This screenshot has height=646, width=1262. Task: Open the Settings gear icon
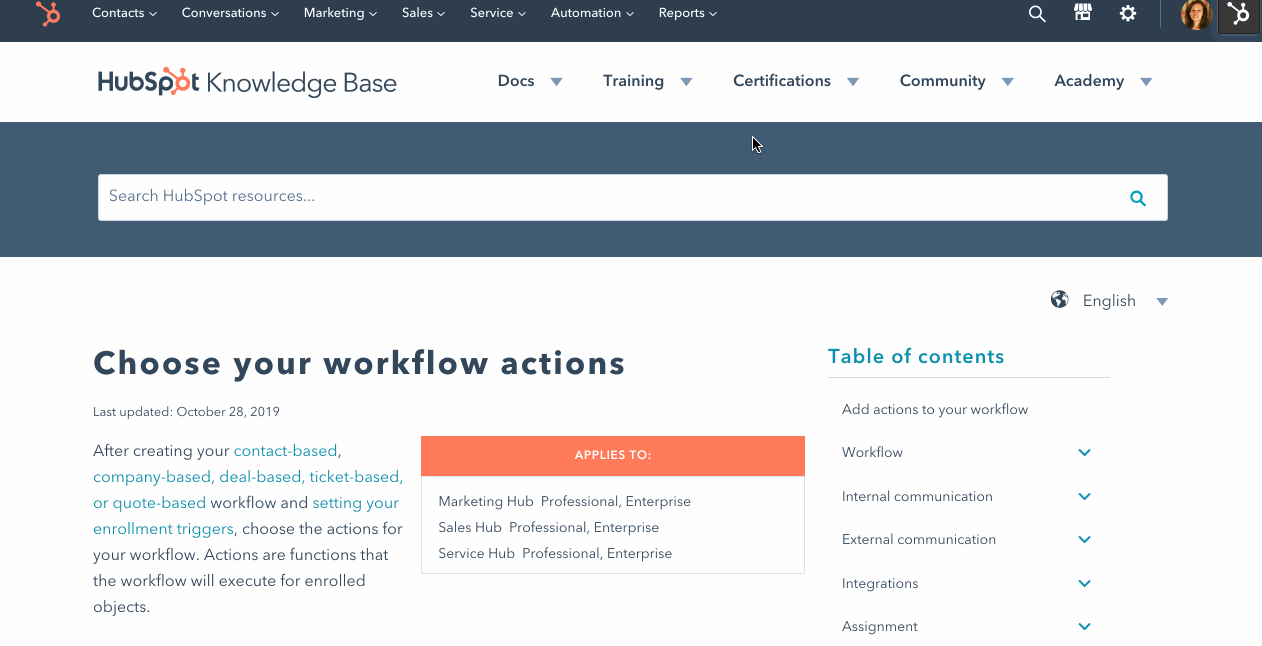click(x=1128, y=14)
